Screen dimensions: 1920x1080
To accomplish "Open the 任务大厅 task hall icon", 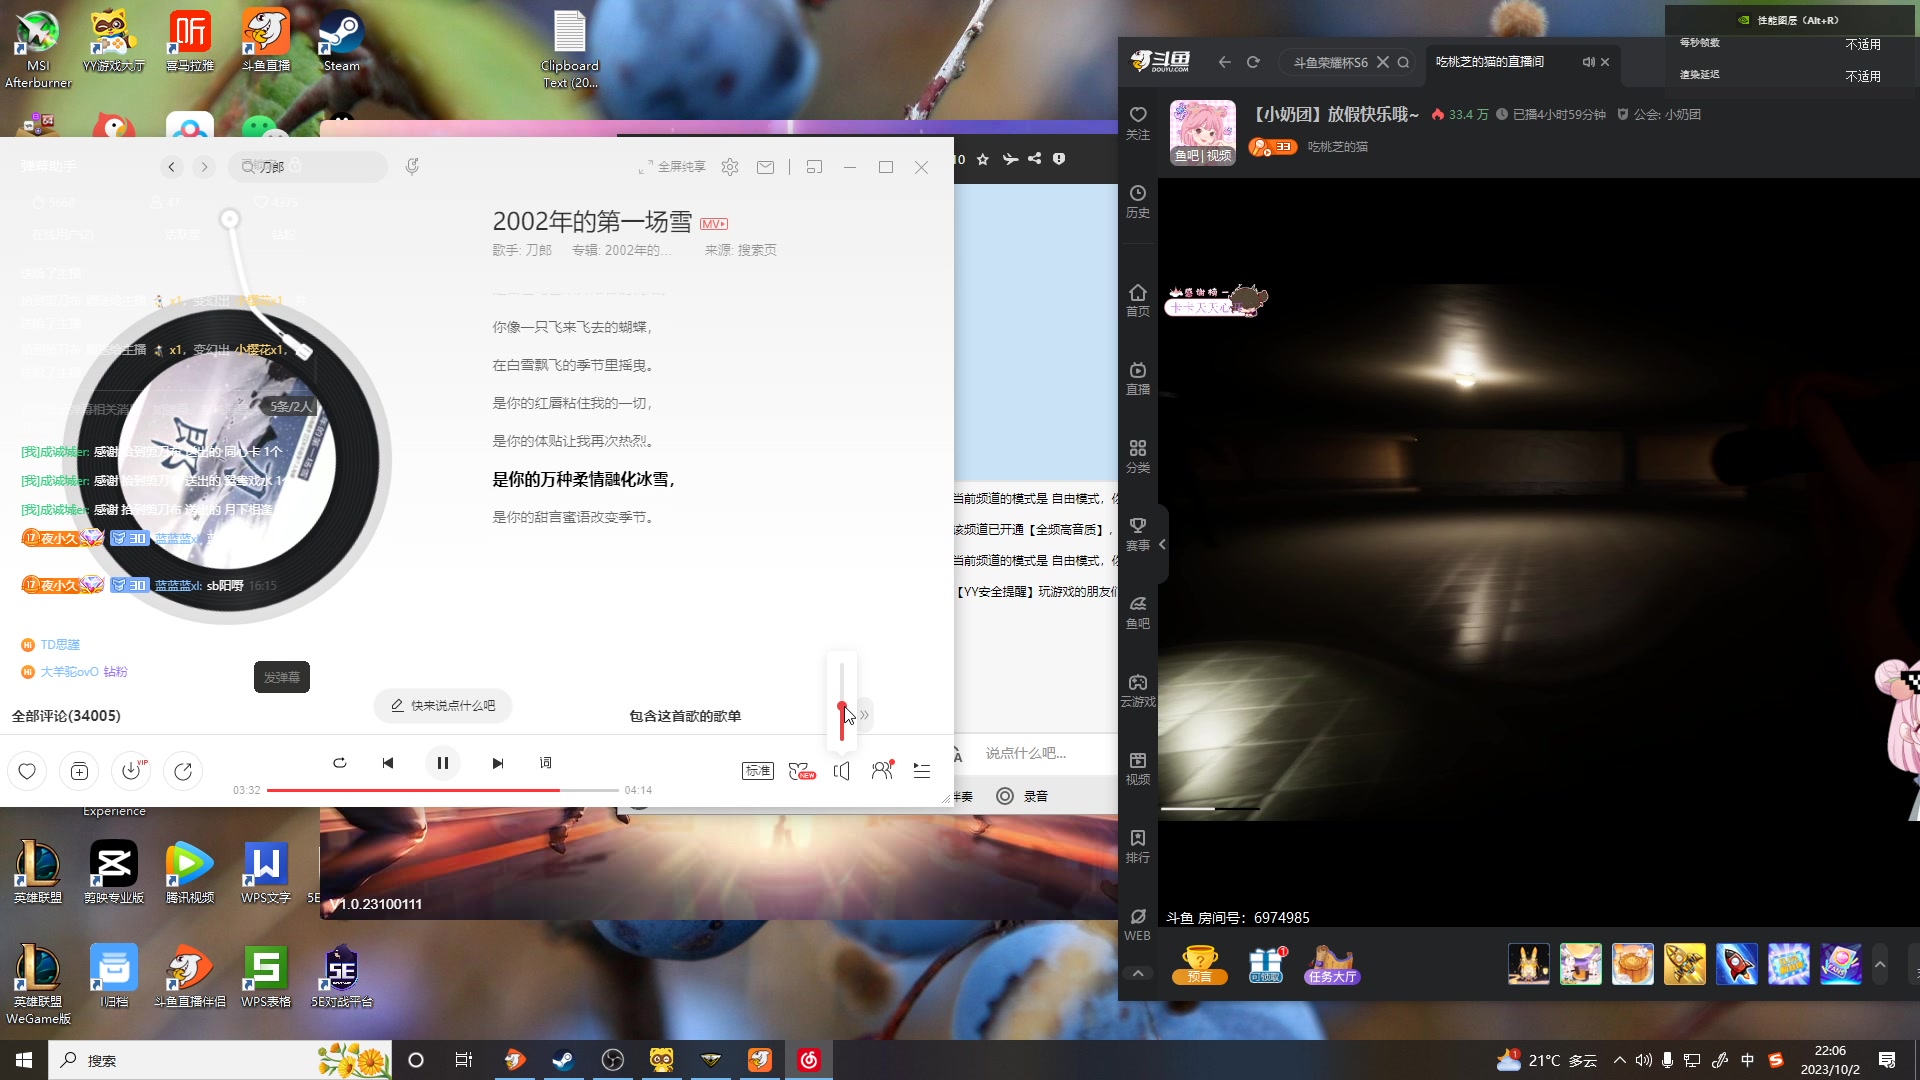I will pos(1332,964).
